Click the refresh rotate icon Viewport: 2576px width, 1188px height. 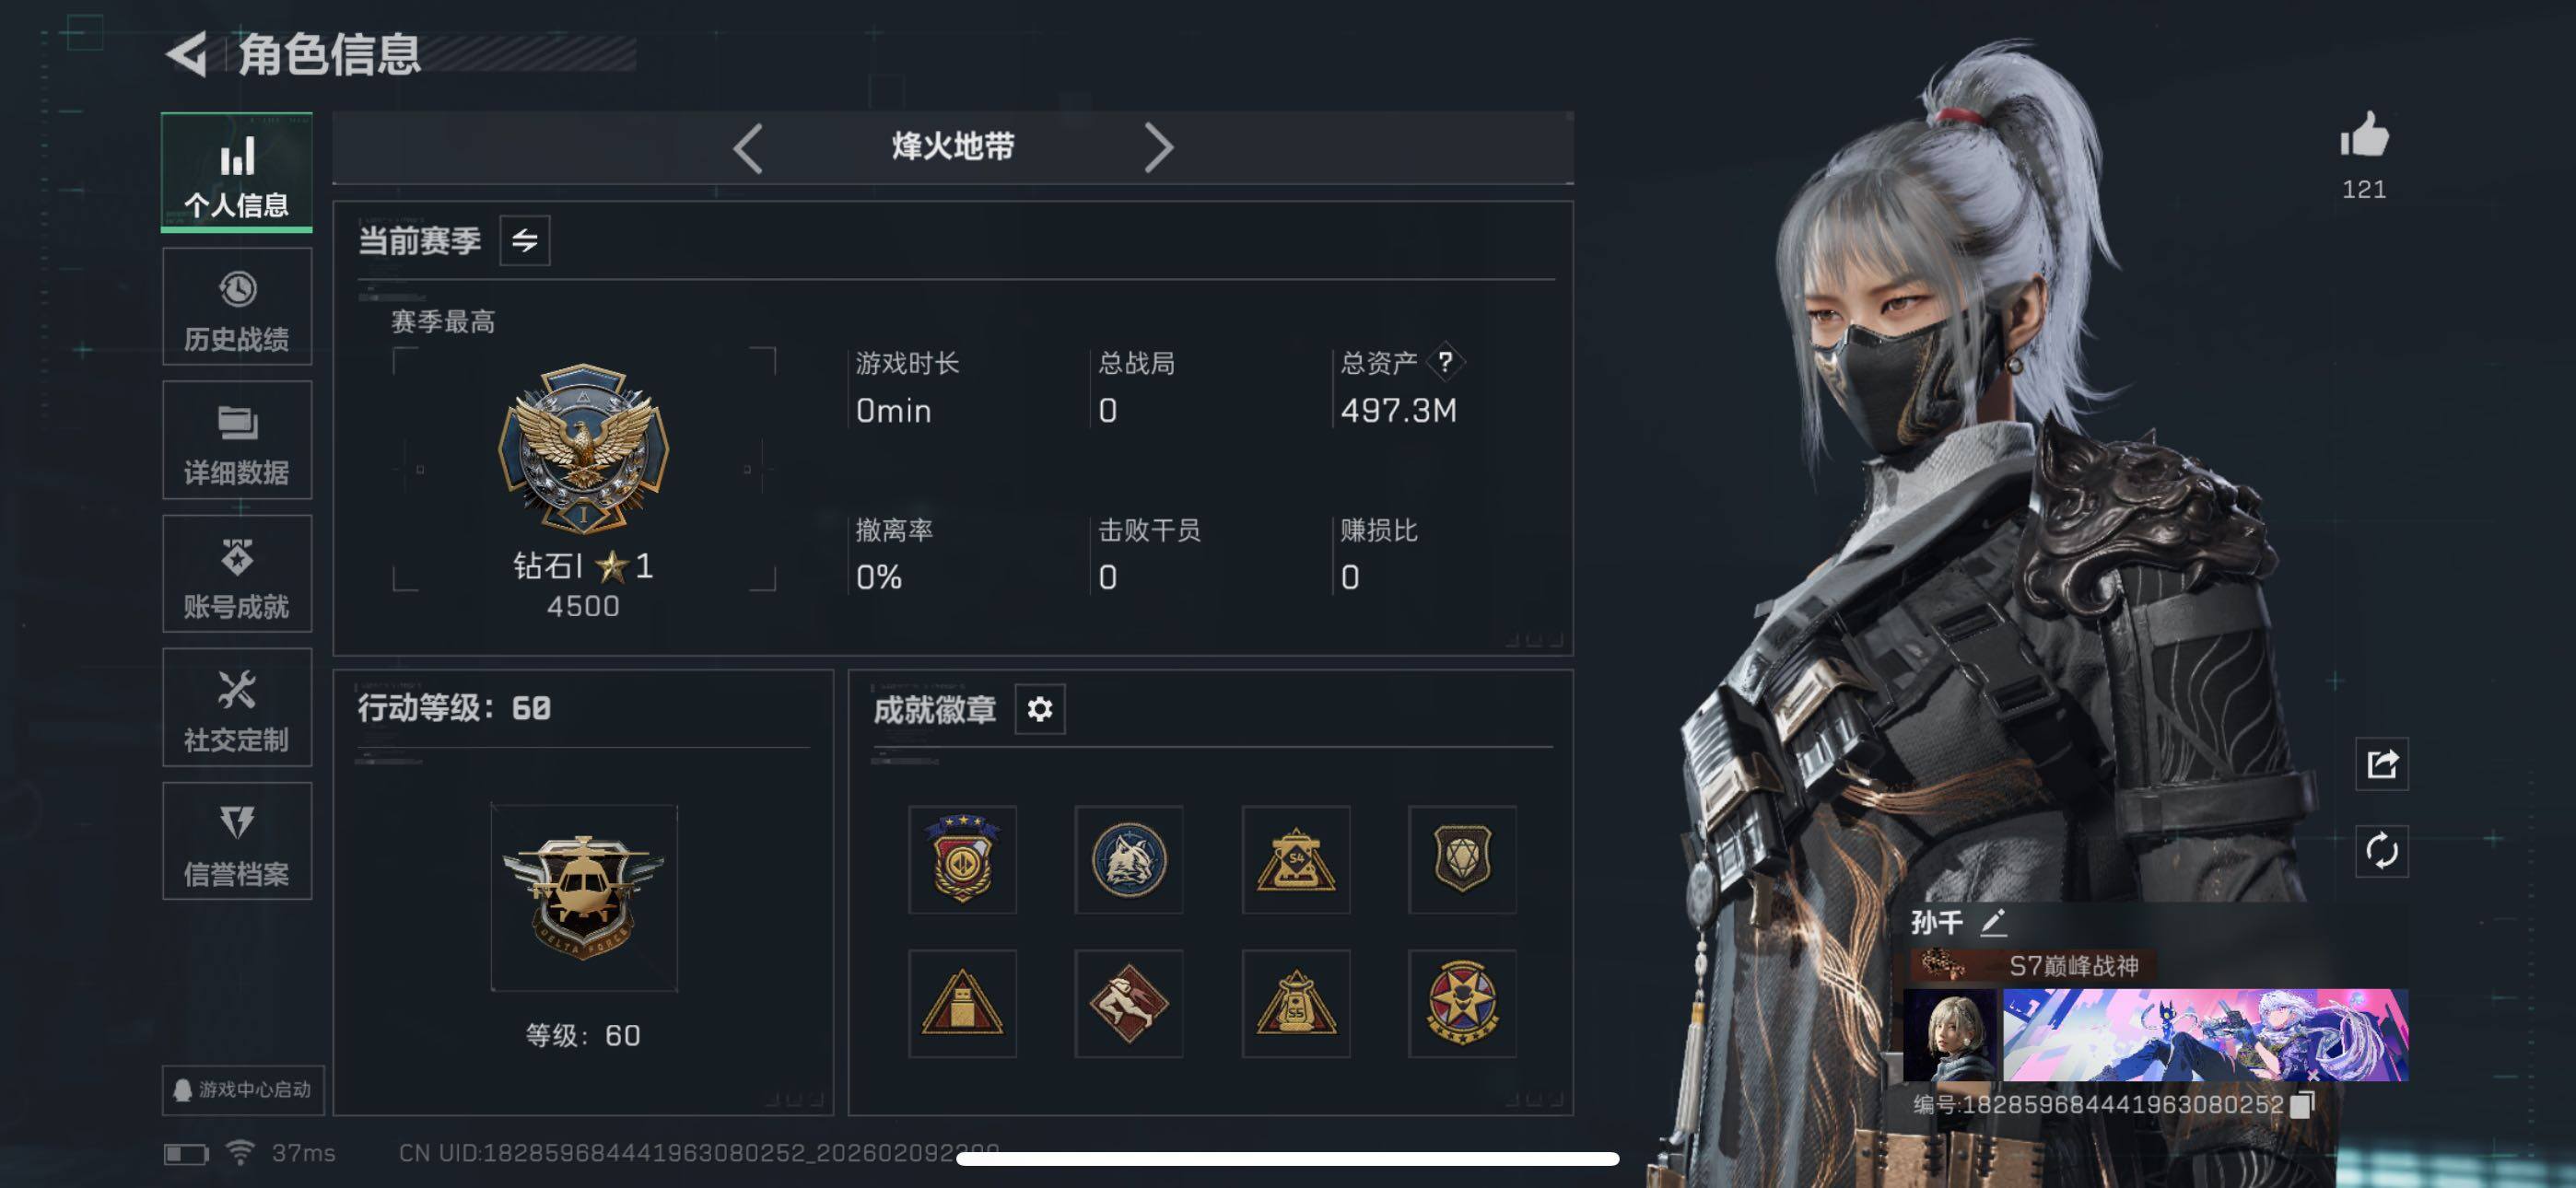pyautogui.click(x=2381, y=851)
